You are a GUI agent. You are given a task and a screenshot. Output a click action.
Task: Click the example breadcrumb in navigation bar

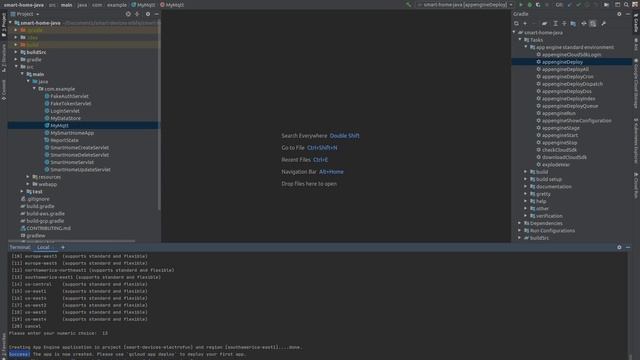tap(117, 5)
